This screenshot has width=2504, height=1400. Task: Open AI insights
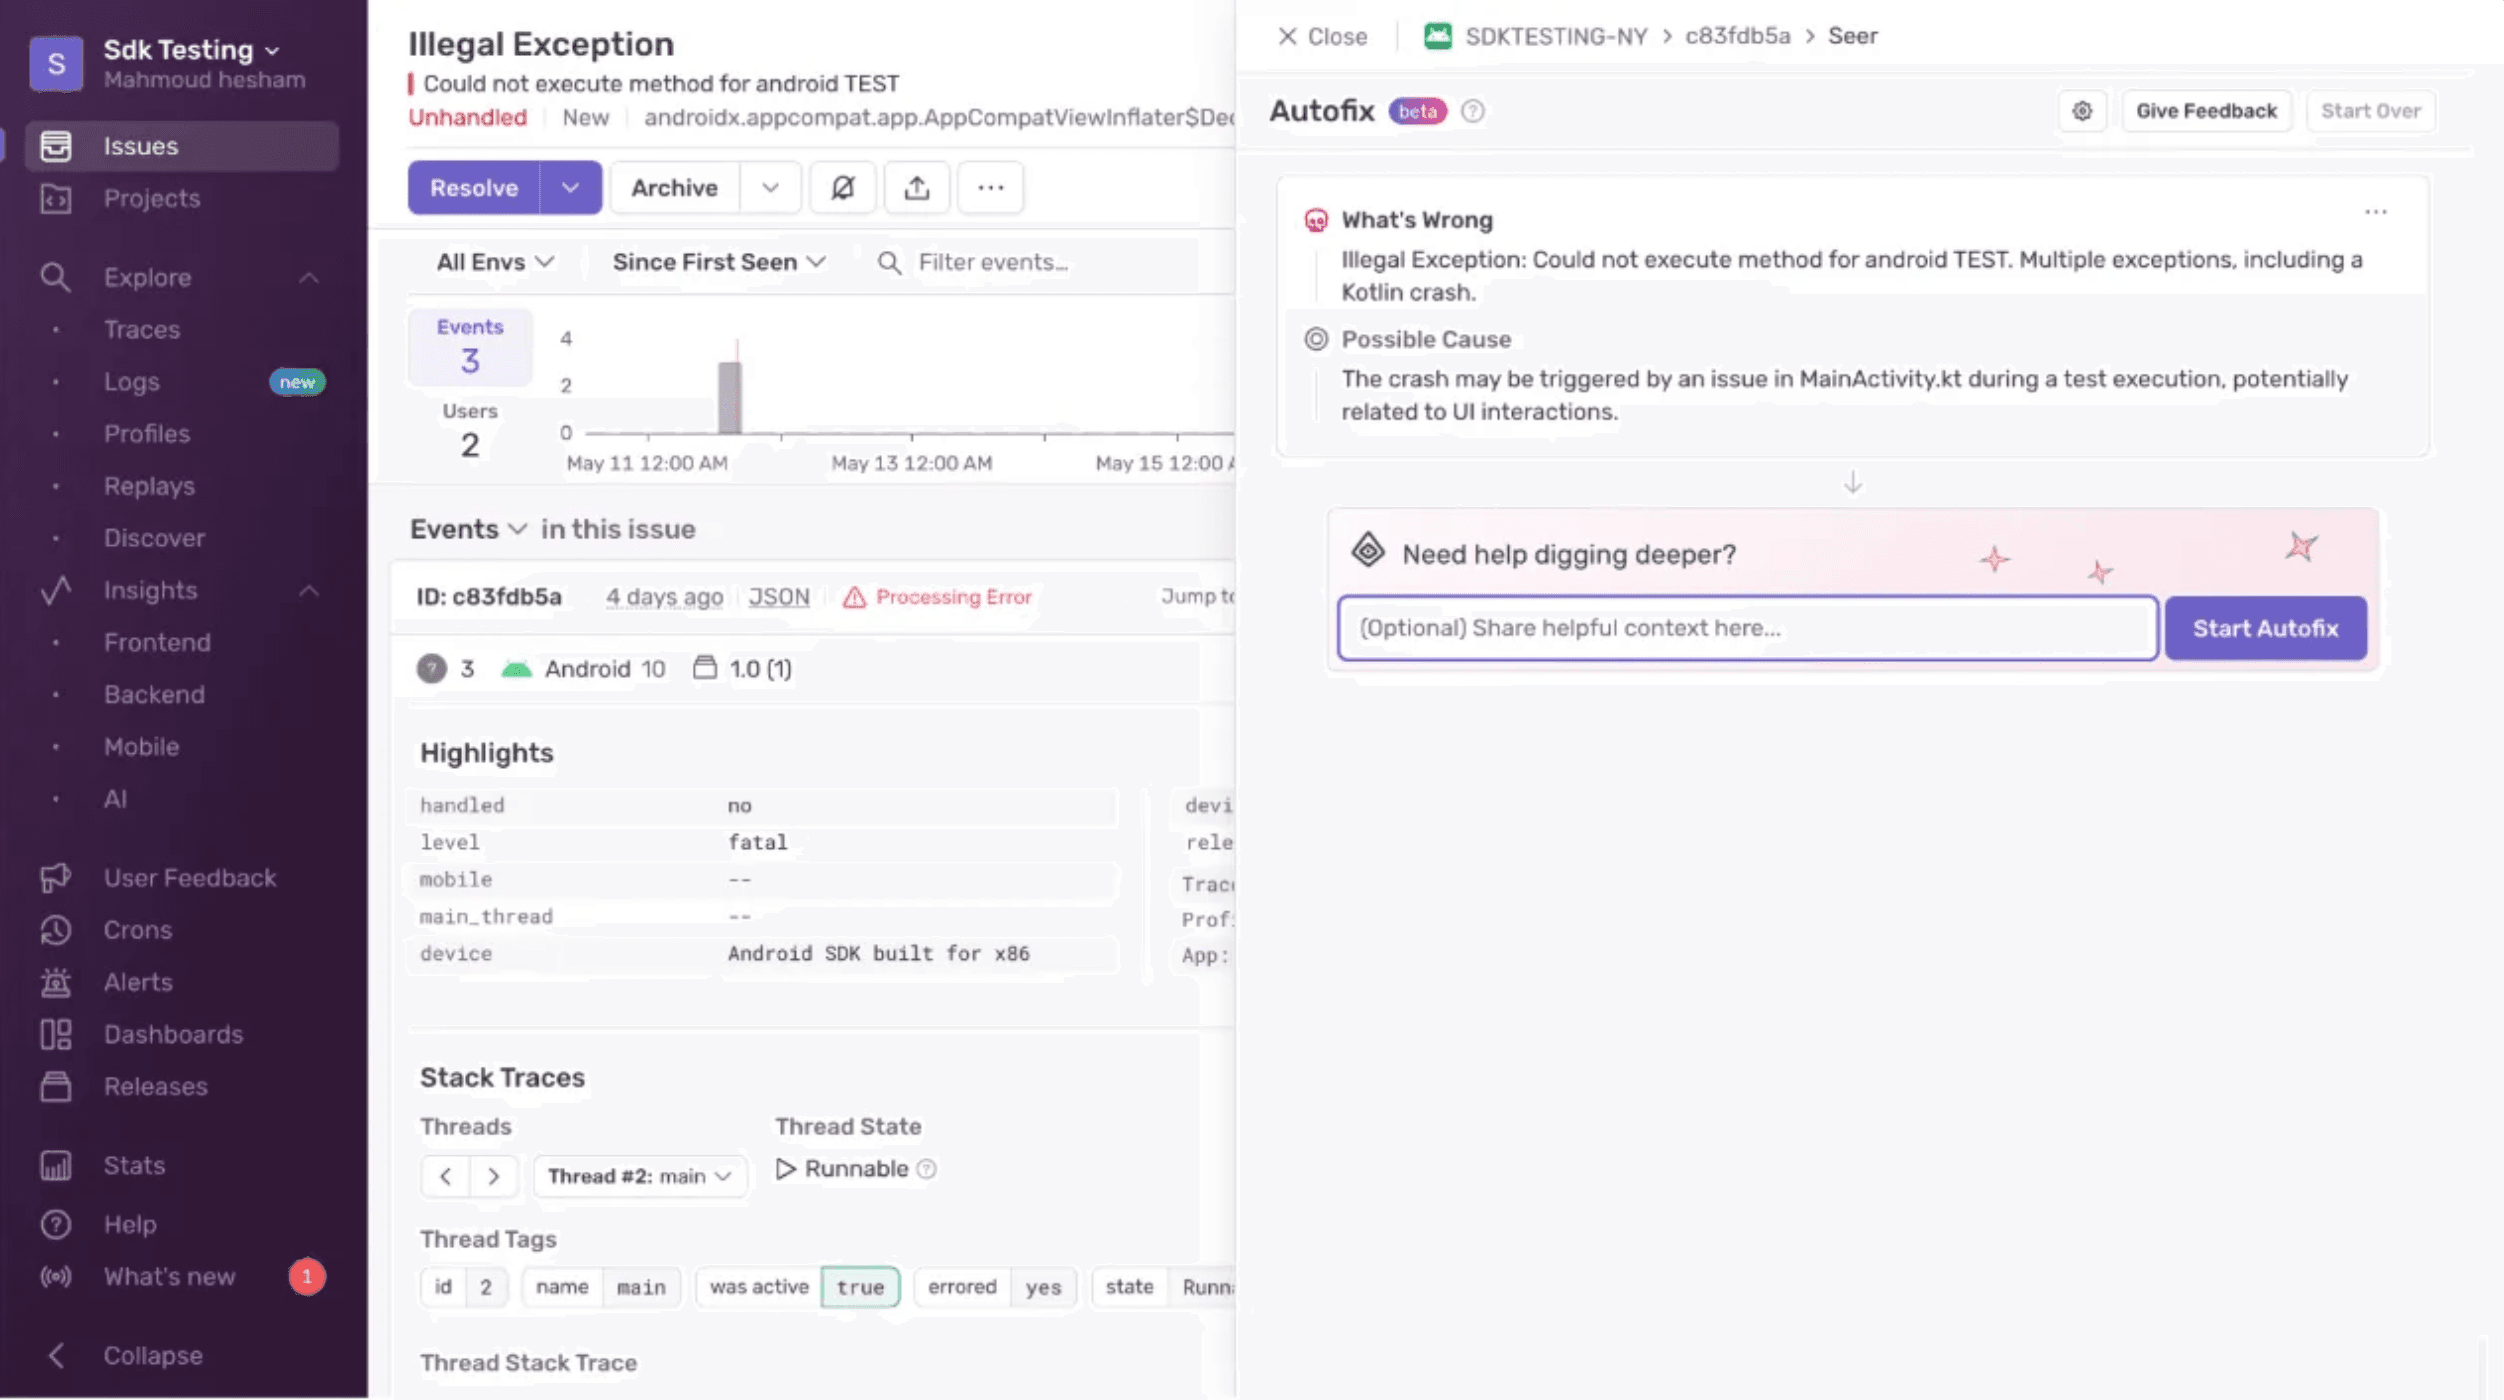point(115,798)
